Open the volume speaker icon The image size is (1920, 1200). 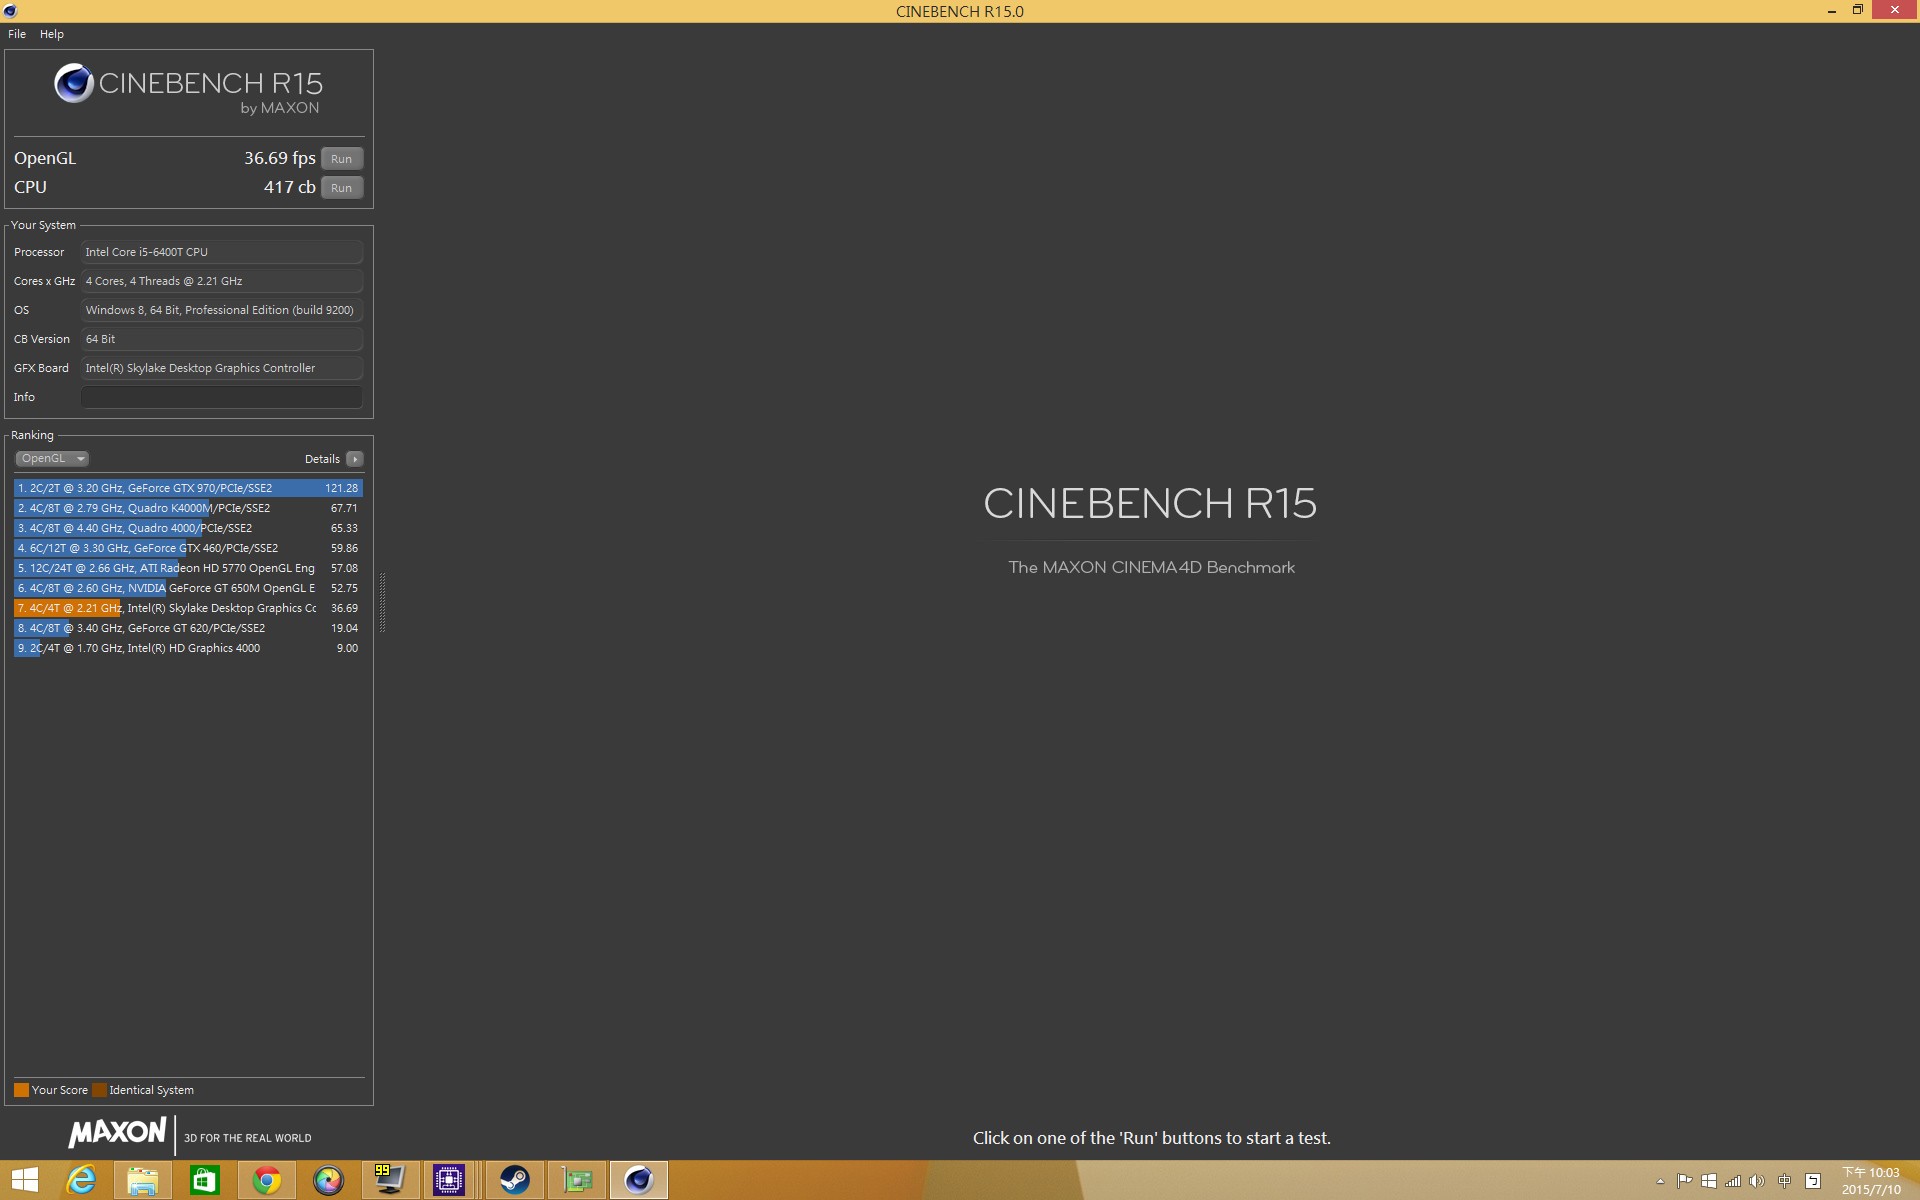click(x=1757, y=1181)
